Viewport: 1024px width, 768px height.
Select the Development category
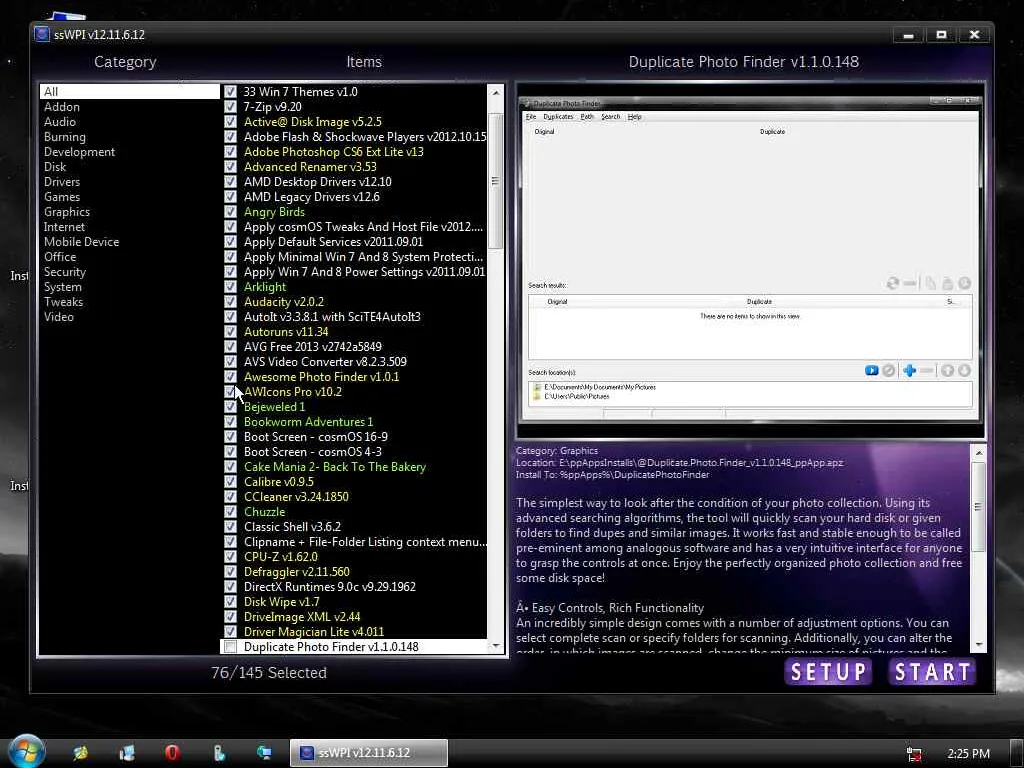(x=79, y=152)
